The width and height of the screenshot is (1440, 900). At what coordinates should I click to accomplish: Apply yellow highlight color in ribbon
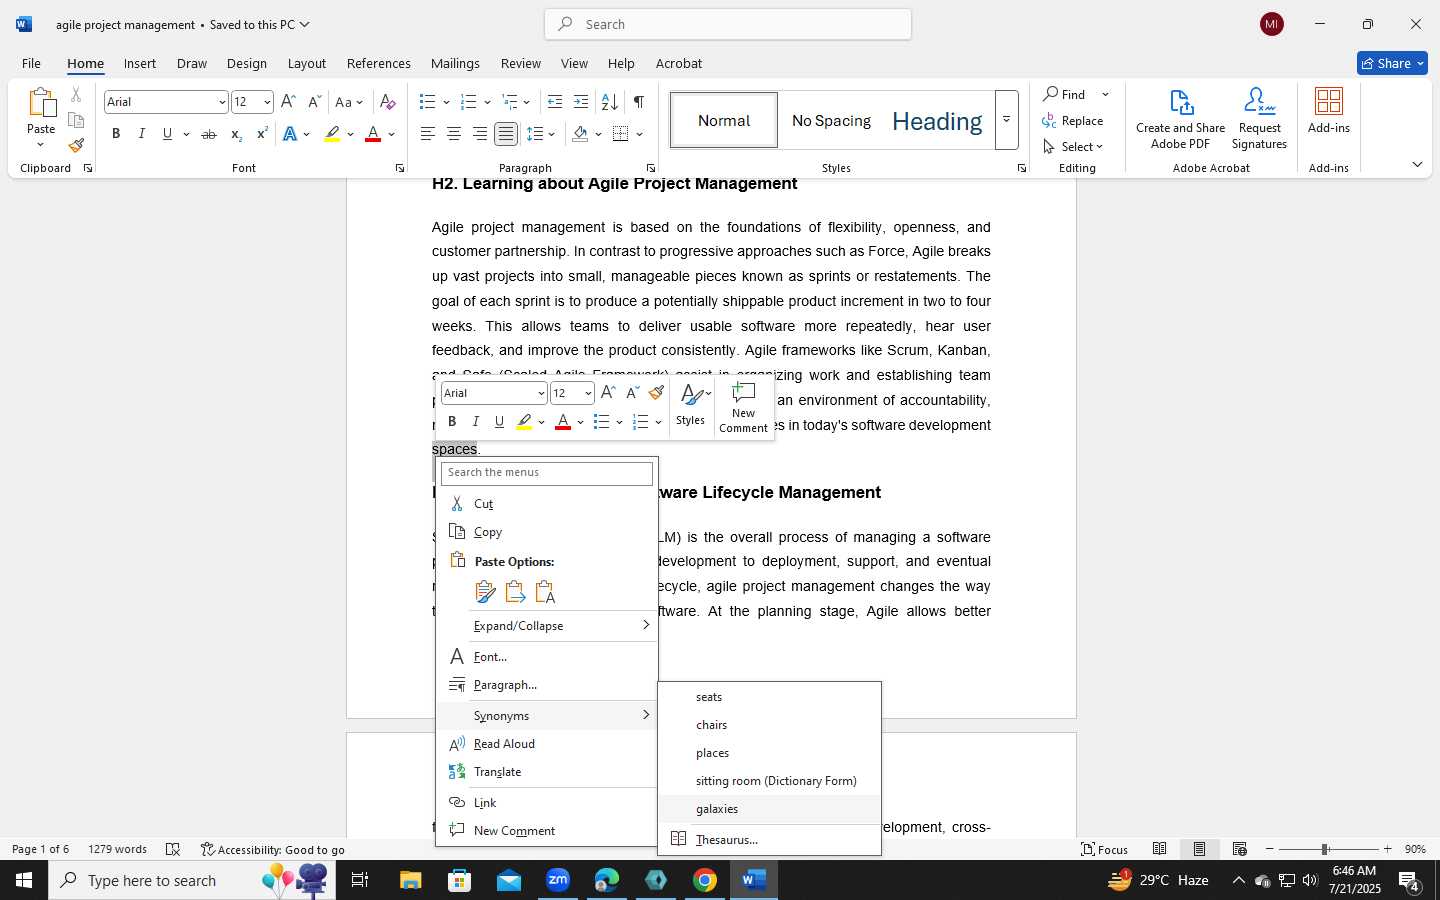[x=332, y=134]
